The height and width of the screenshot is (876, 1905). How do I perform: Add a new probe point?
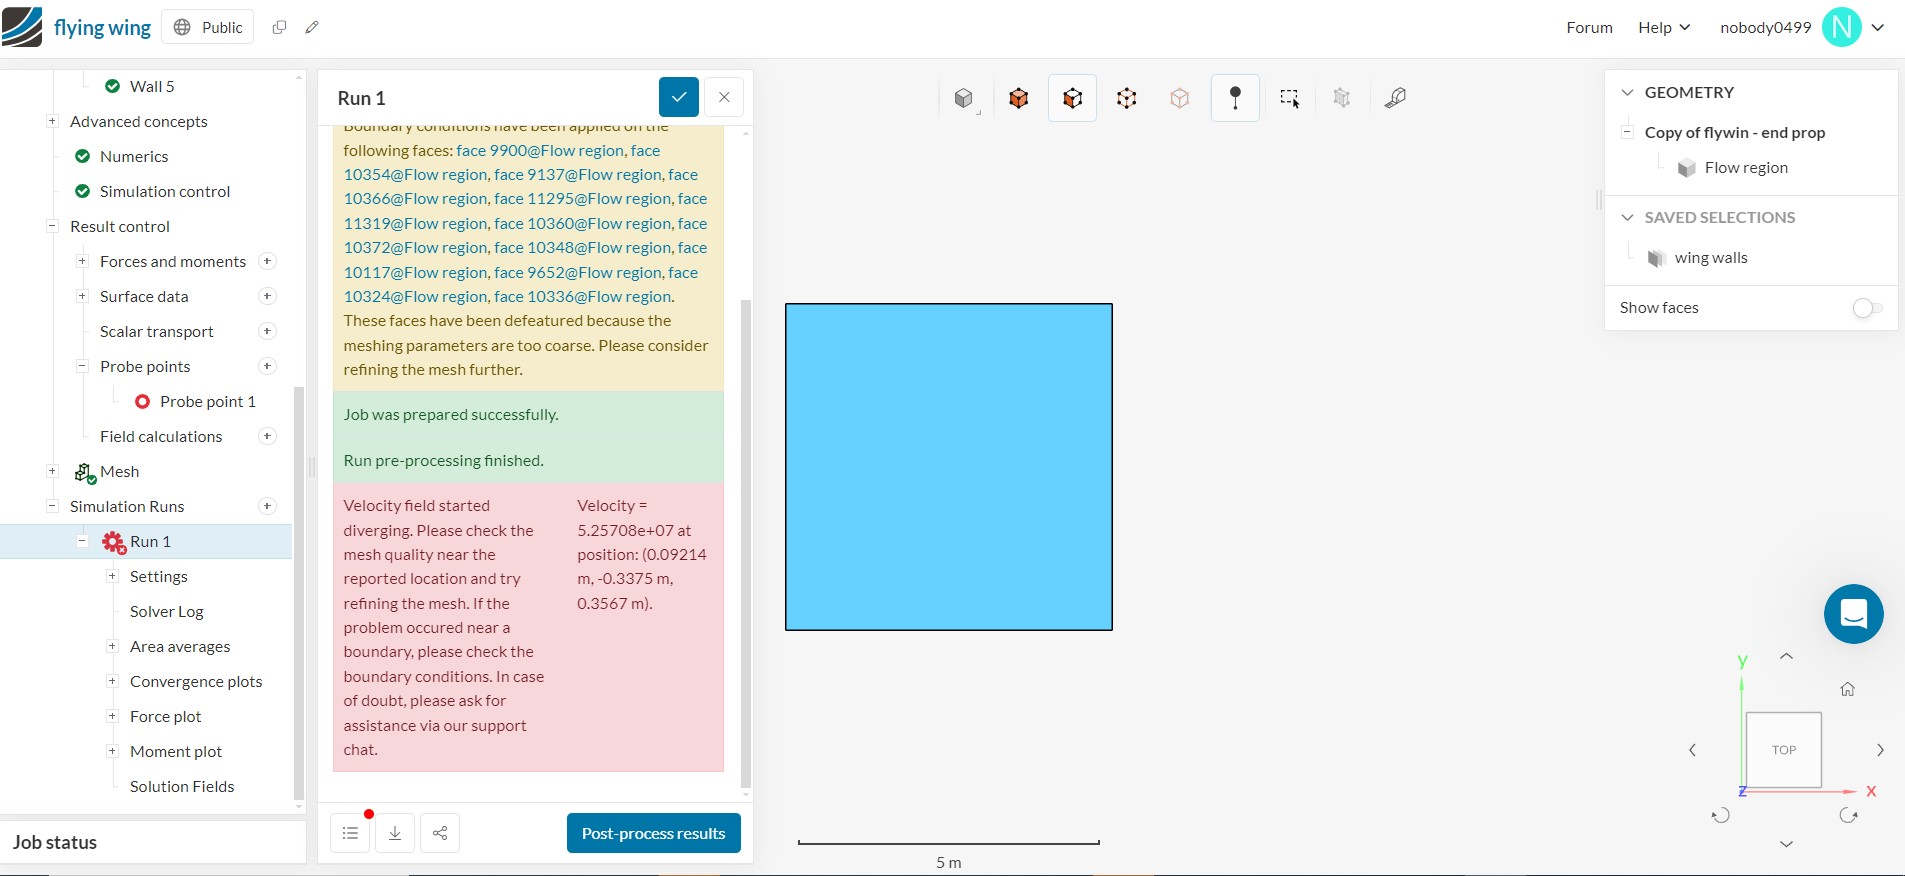267,366
